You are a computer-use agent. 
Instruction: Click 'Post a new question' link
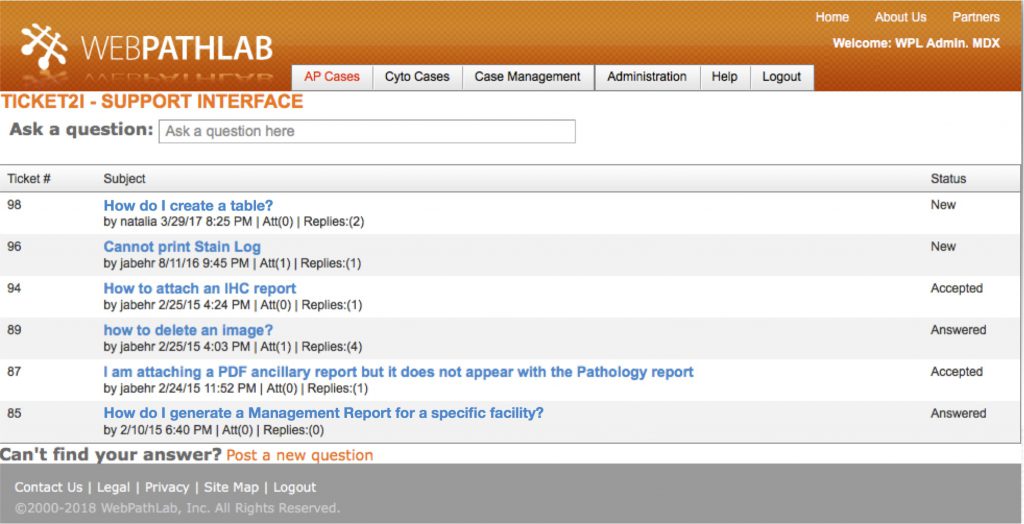tap(300, 455)
